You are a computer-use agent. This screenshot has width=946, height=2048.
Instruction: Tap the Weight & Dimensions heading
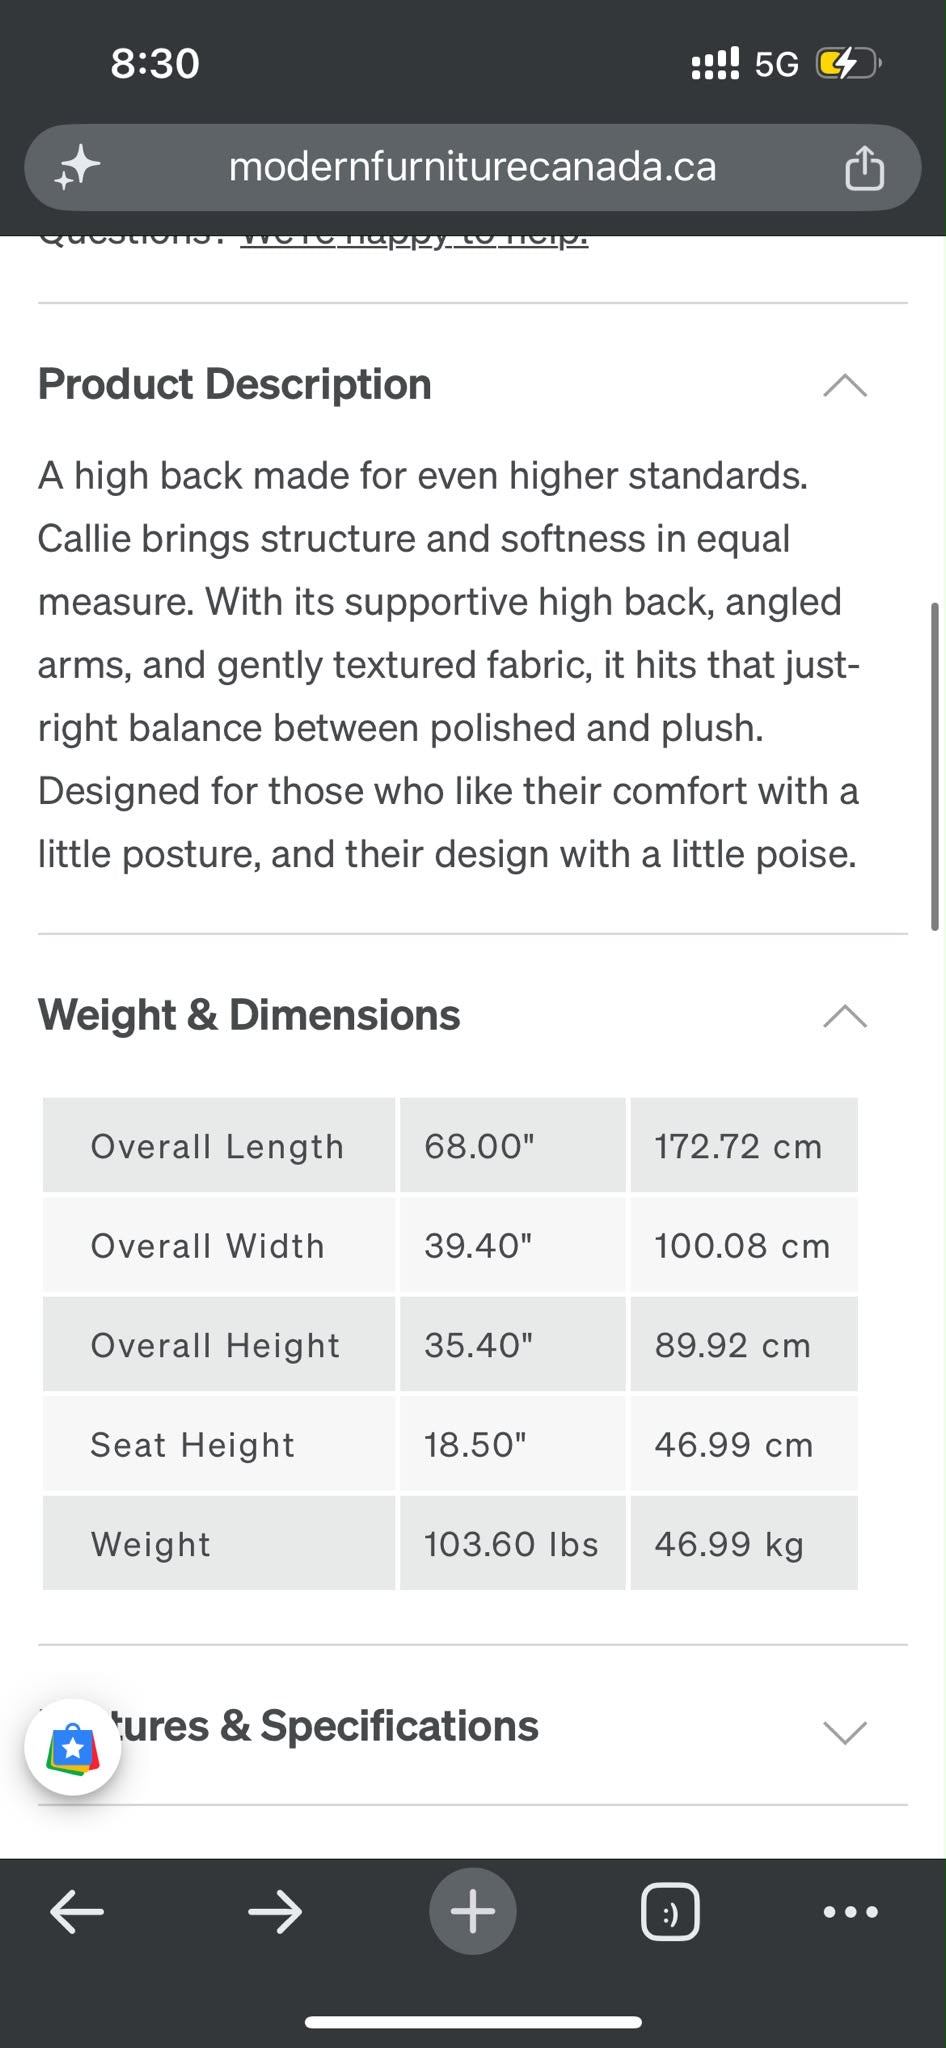pyautogui.click(x=249, y=1015)
